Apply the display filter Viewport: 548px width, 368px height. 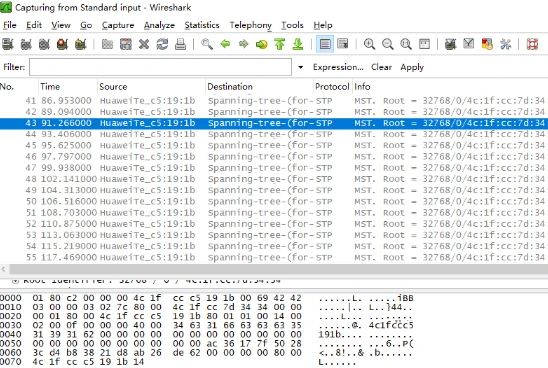412,67
